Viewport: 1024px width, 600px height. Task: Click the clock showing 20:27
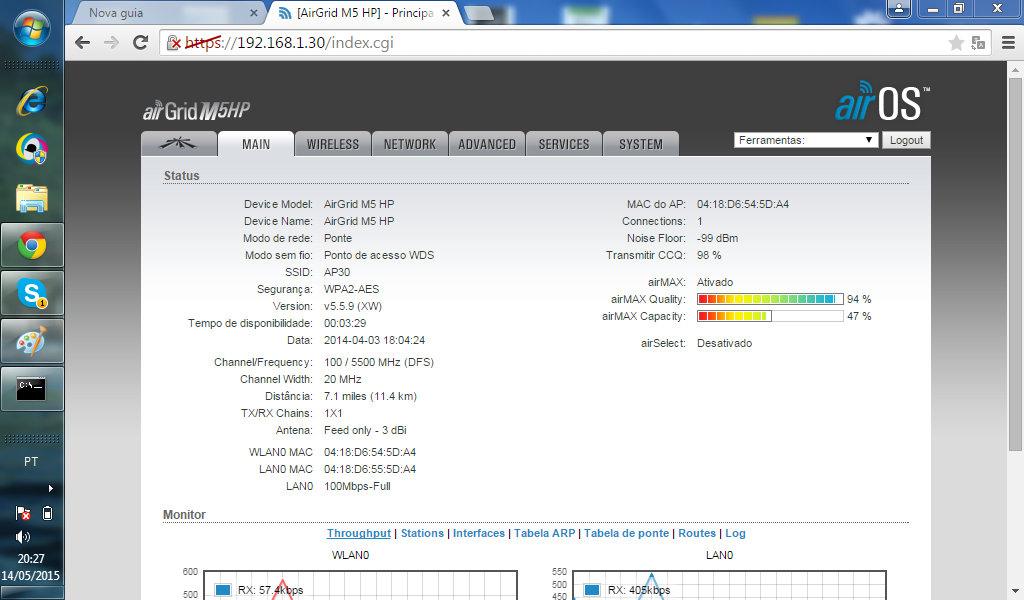pyautogui.click(x=31, y=559)
